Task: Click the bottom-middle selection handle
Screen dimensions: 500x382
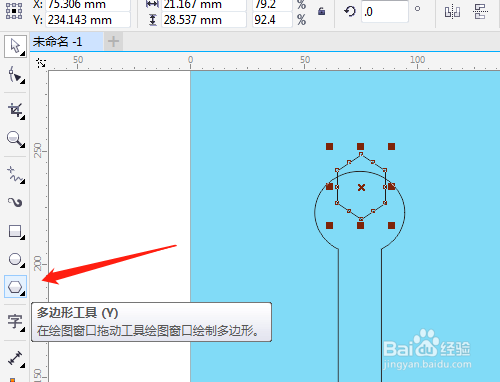Action: [x=360, y=226]
